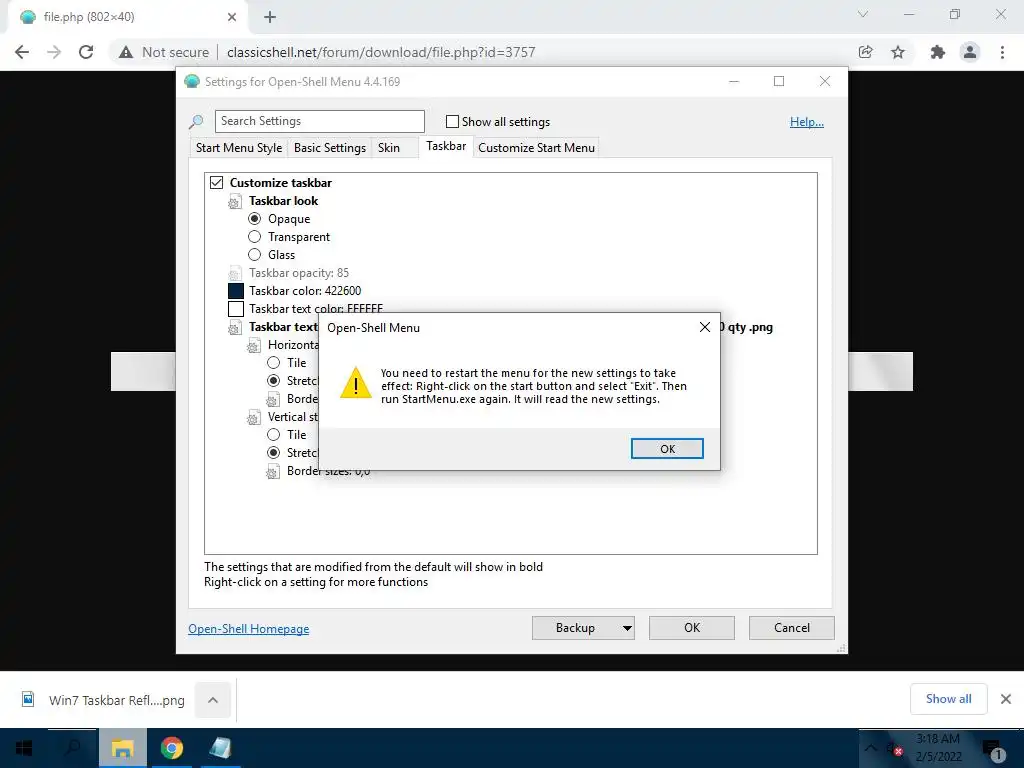Switch to the Basic Settings tab

[x=330, y=148]
